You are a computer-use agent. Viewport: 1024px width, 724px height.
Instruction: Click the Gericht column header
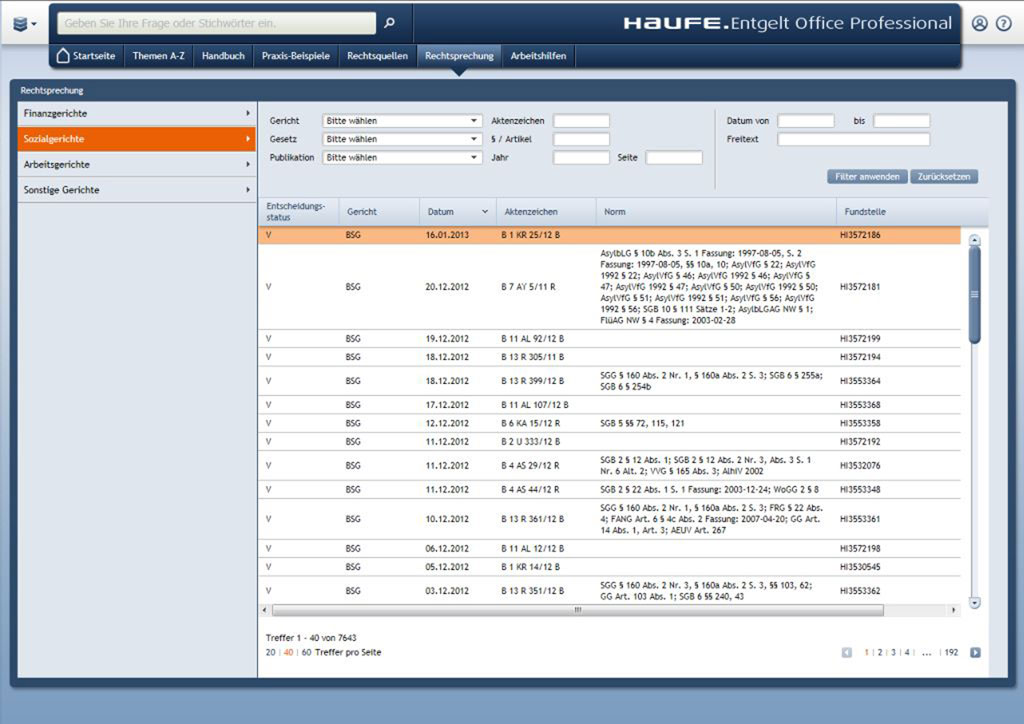pyautogui.click(x=379, y=212)
